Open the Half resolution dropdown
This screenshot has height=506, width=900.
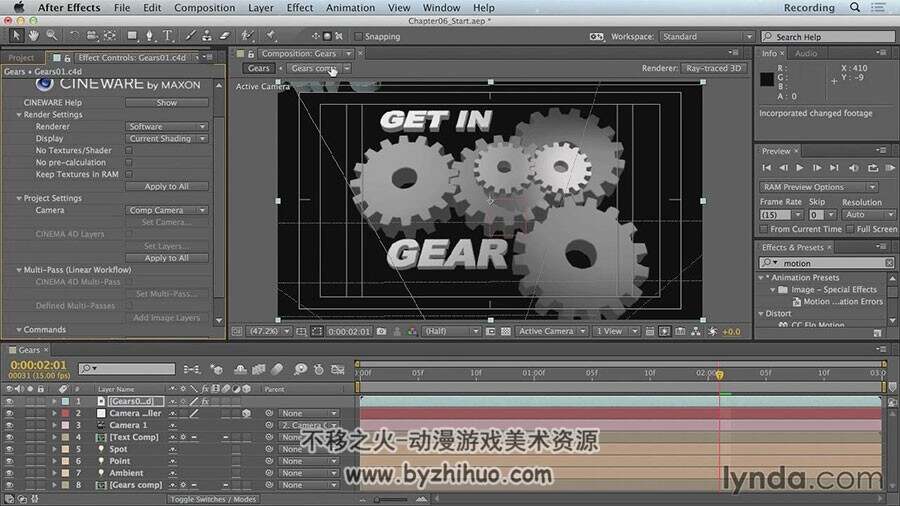point(451,332)
